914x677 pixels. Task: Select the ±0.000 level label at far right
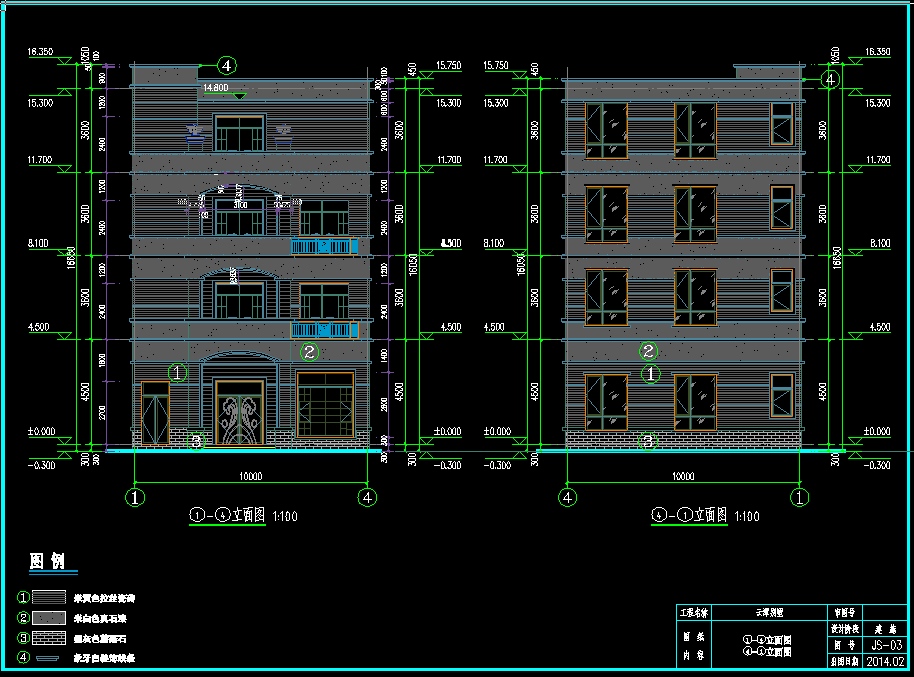pyautogui.click(x=877, y=431)
